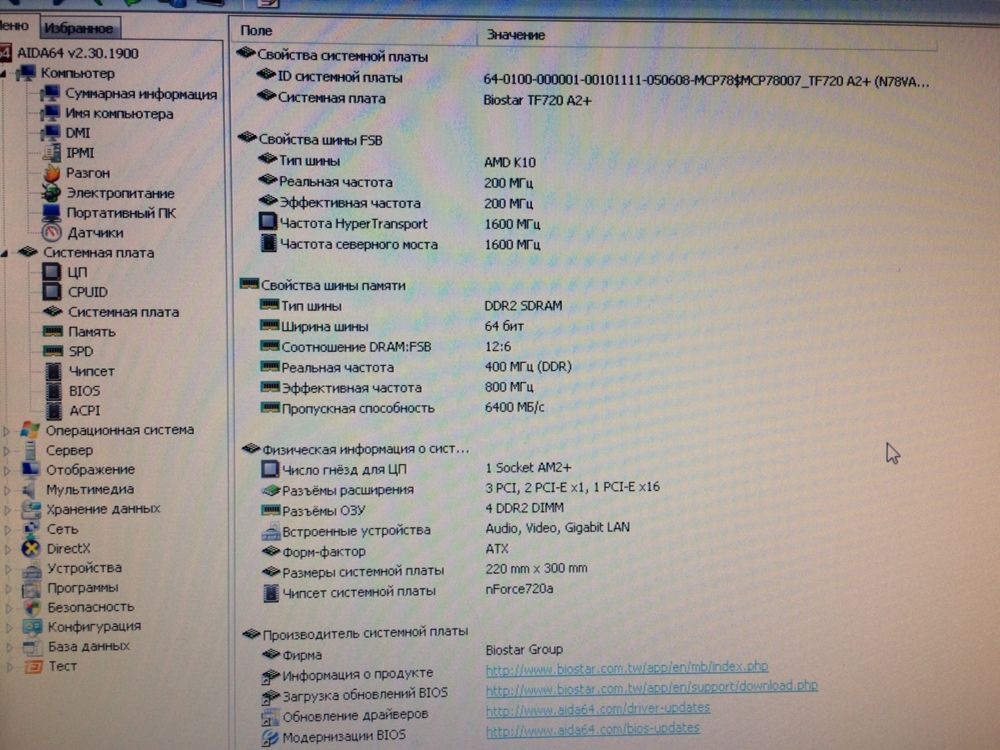
Task: Expand the DirectX branch
Action: pos(8,549)
